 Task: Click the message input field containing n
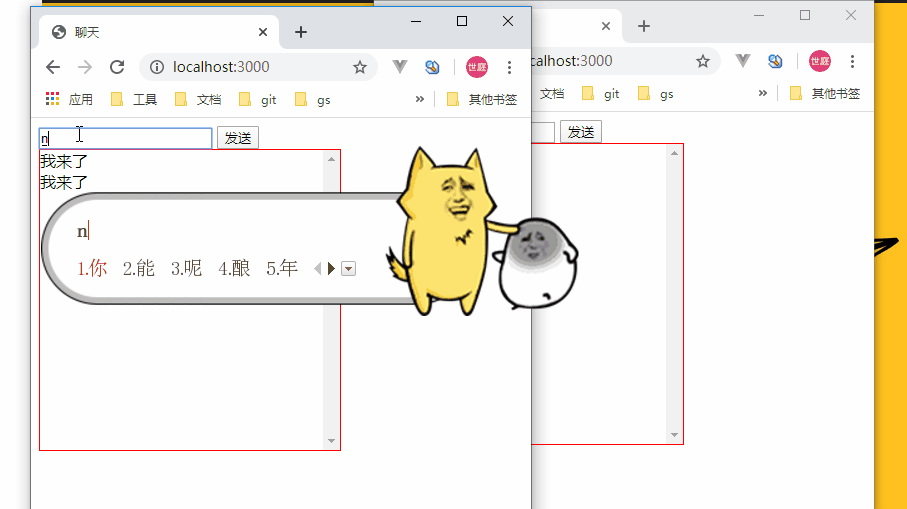click(125, 138)
